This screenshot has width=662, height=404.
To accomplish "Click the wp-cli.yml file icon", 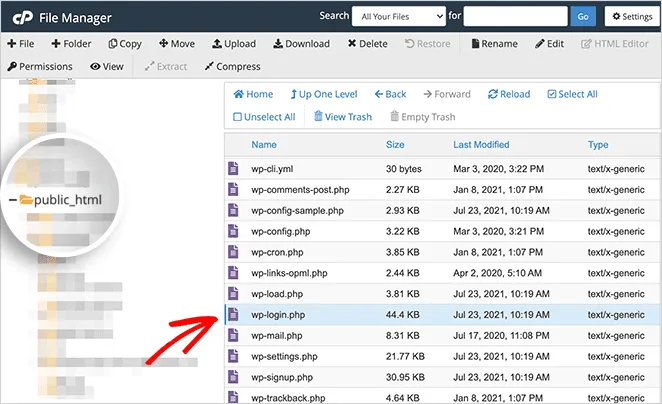I will coord(233,168).
